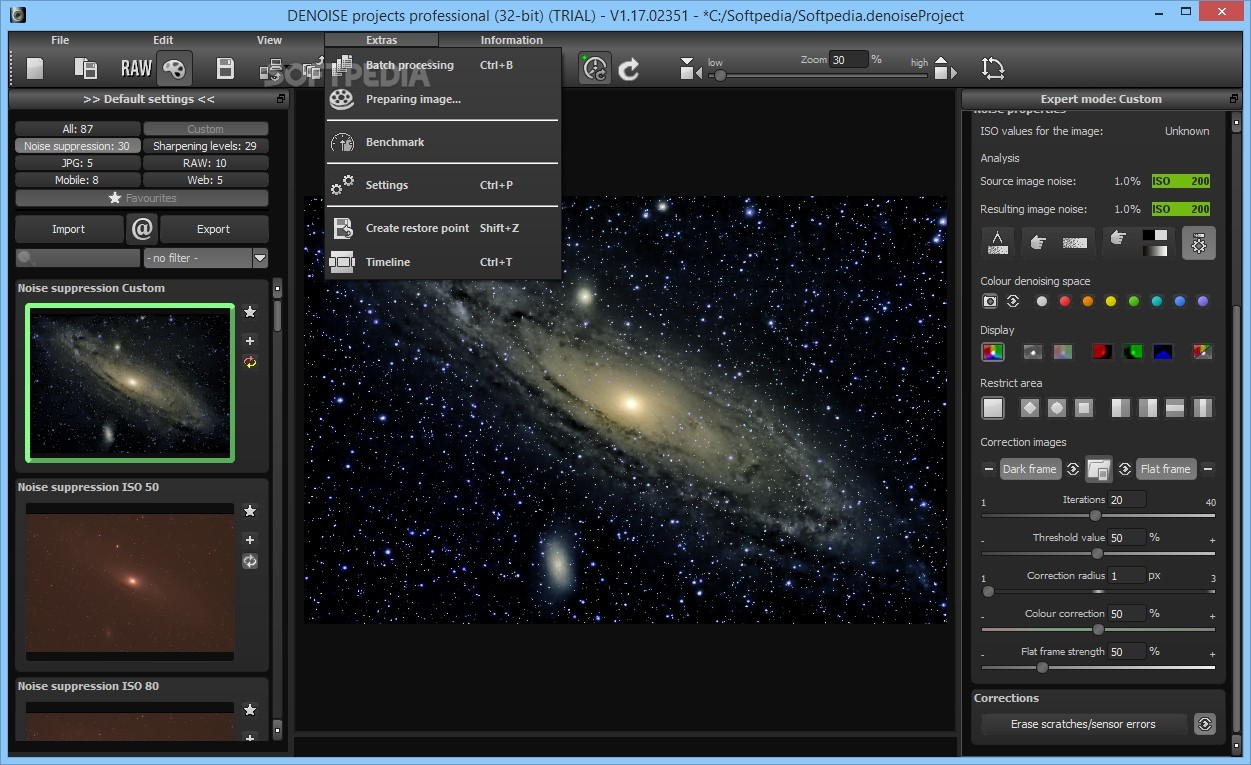The height and width of the screenshot is (765, 1251).
Task: Mark Noise suppression ISO 50 as favourite star
Action: (x=250, y=511)
